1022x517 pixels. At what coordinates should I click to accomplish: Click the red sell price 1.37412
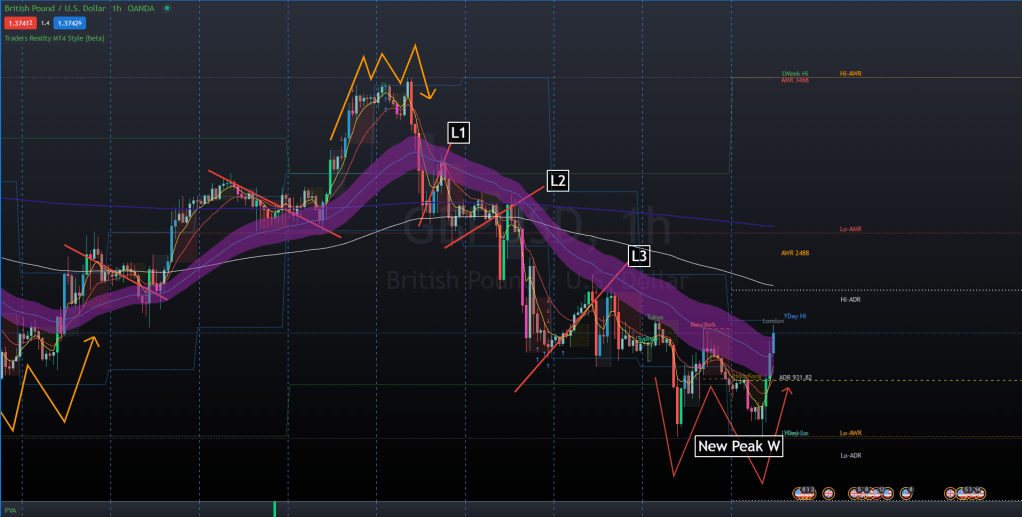pos(19,22)
